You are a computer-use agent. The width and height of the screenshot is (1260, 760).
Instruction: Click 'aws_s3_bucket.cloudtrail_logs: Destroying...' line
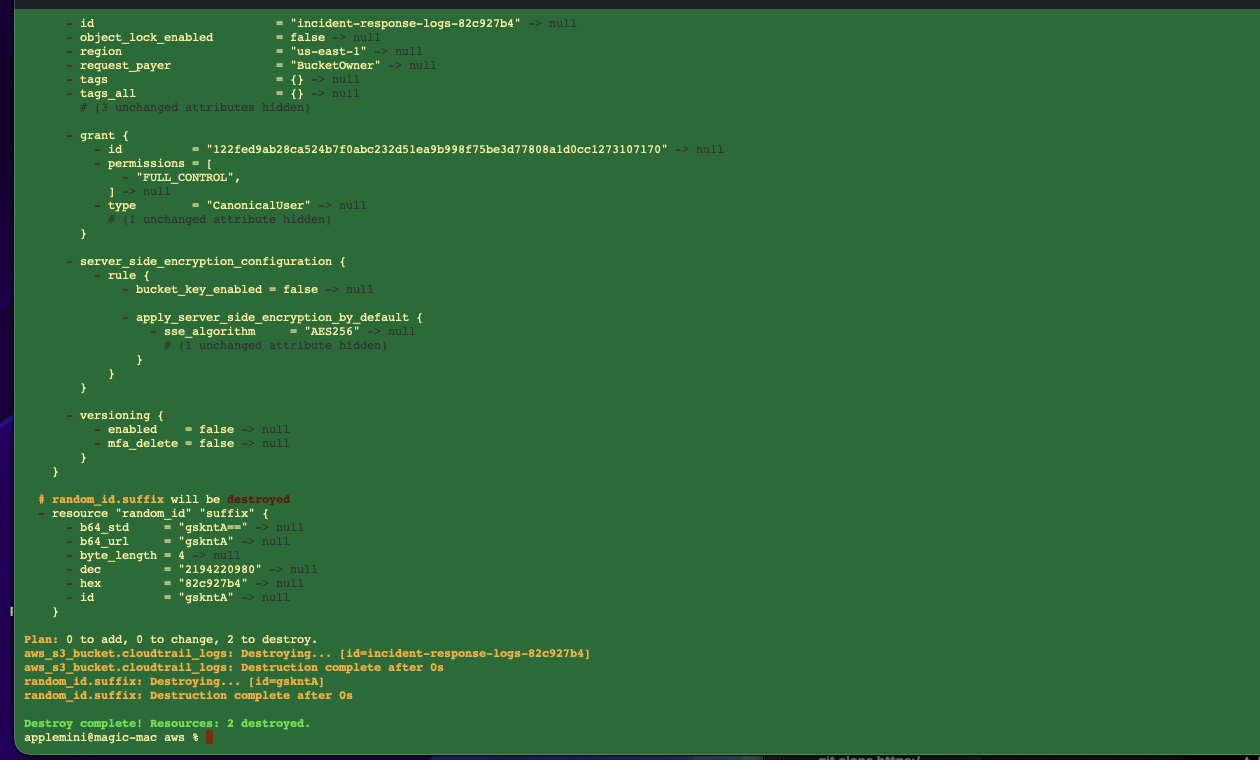(307, 653)
